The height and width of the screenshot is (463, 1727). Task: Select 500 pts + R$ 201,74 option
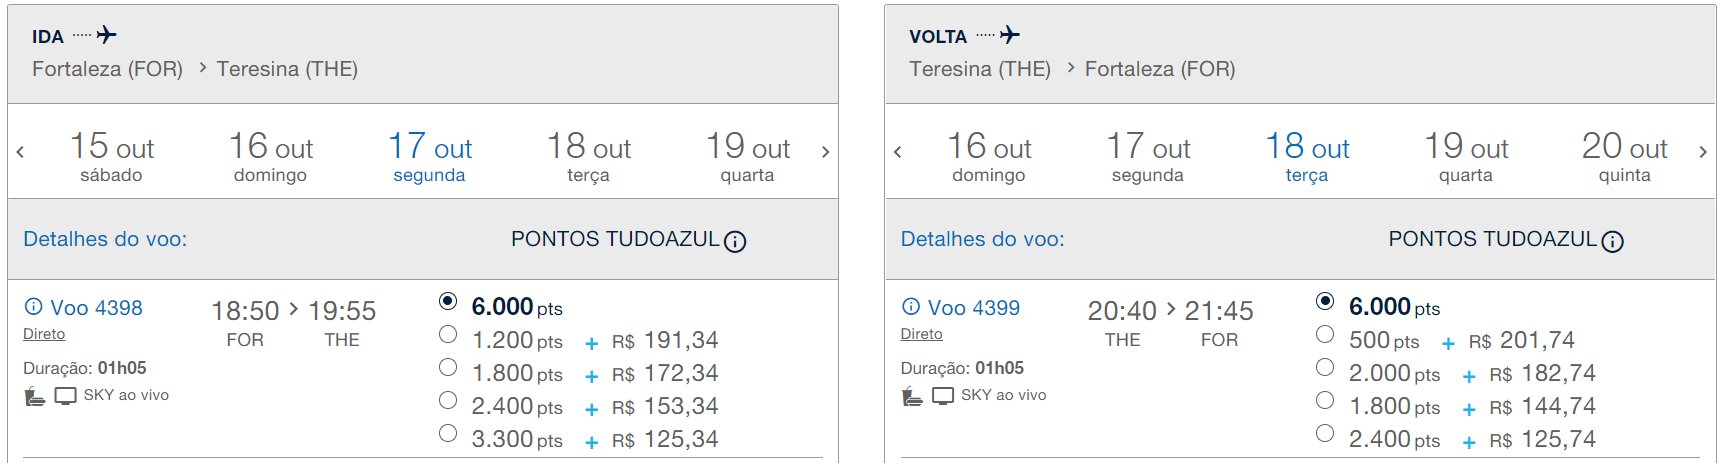[1325, 334]
